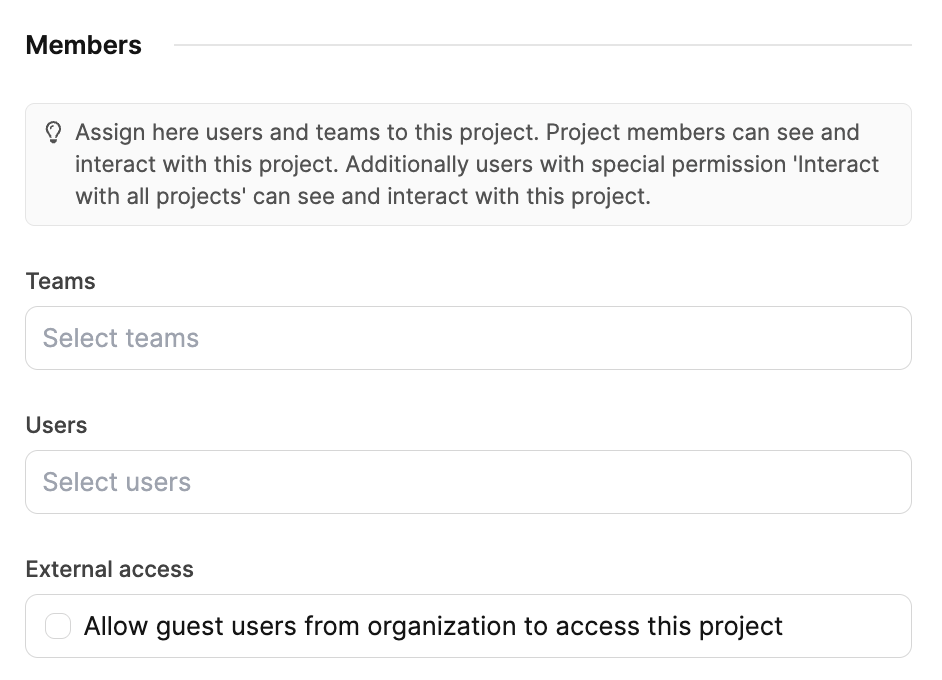Open the Select users dropdown
The image size is (942, 680).
[468, 482]
